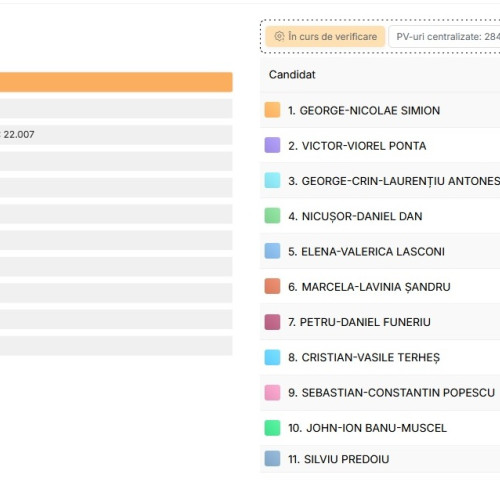Click the coral swatch beside Marcela-Lavinia Șandru
The image size is (500, 500).
272,286
